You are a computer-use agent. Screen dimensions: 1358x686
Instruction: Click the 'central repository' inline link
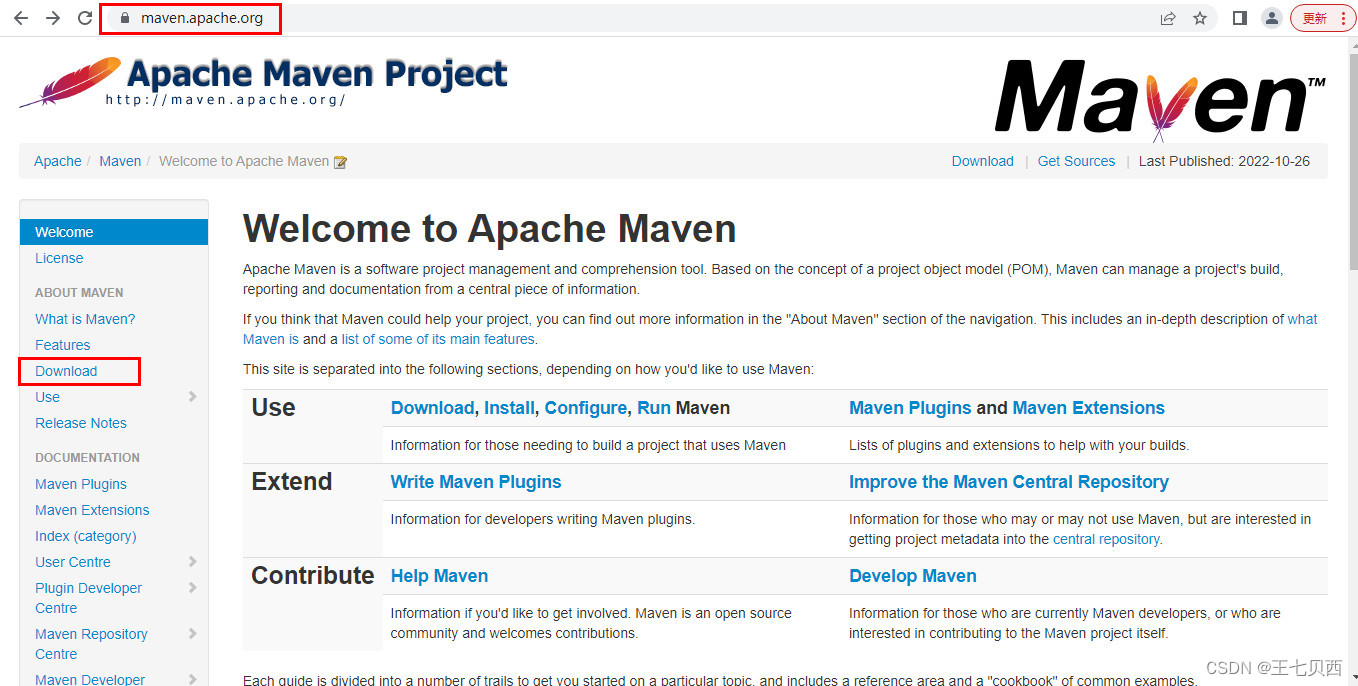click(x=1106, y=539)
